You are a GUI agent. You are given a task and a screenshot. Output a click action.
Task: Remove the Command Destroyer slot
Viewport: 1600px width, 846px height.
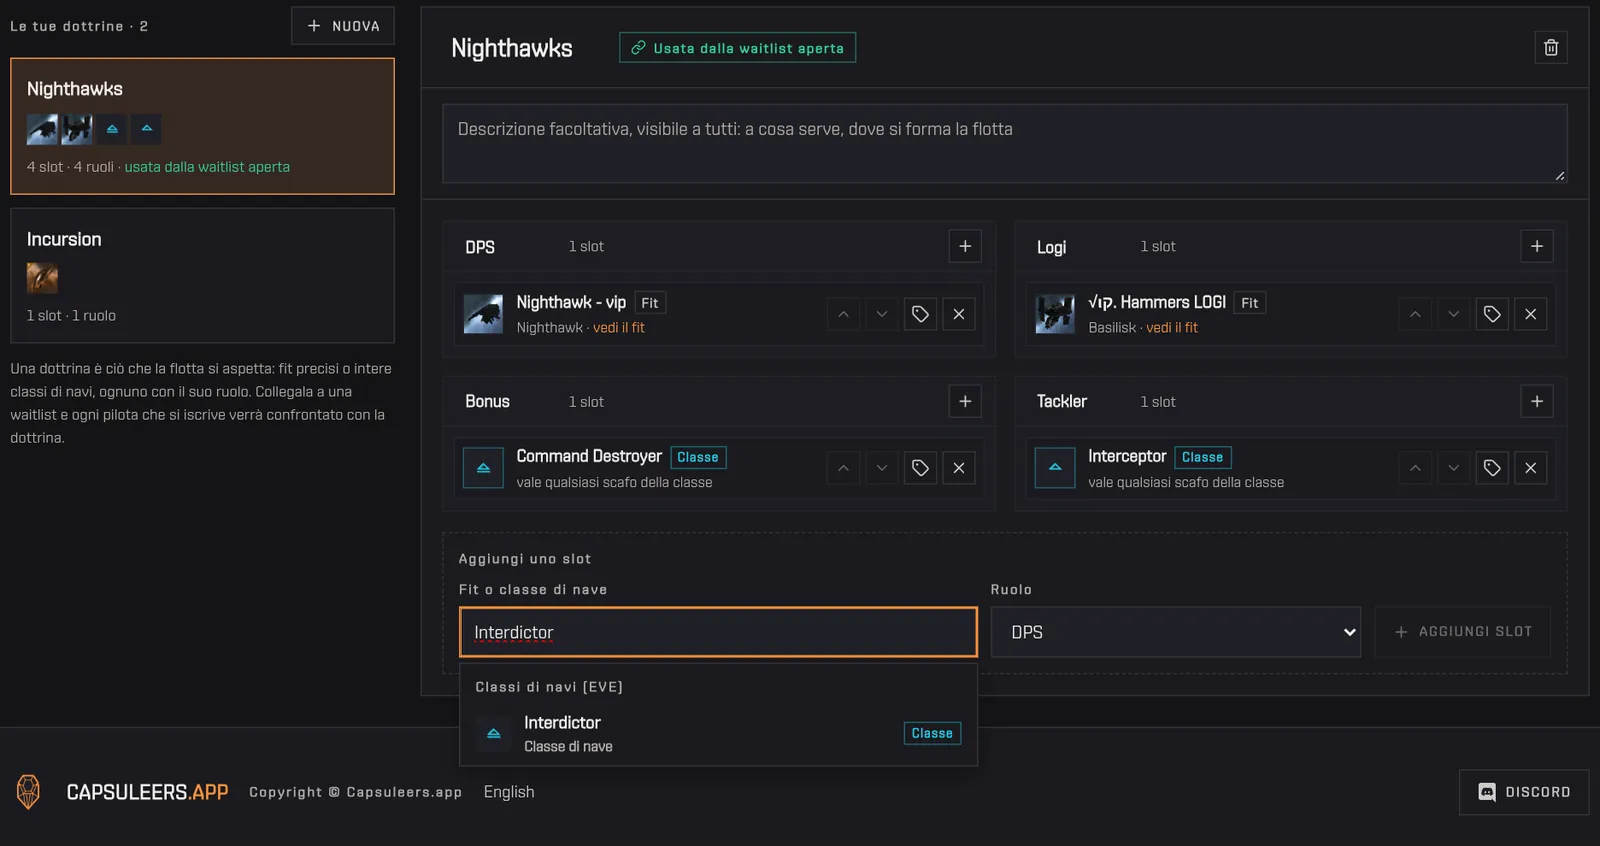pos(959,468)
